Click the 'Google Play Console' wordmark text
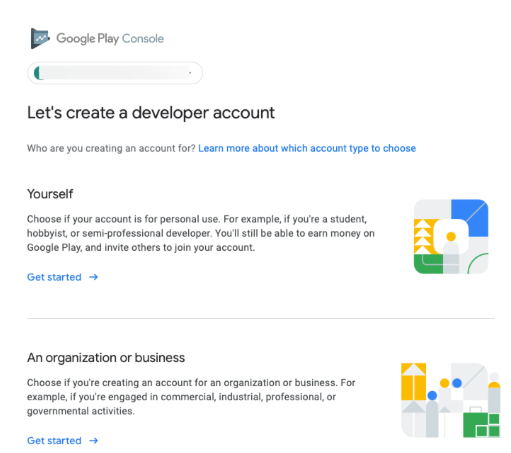 [110, 39]
